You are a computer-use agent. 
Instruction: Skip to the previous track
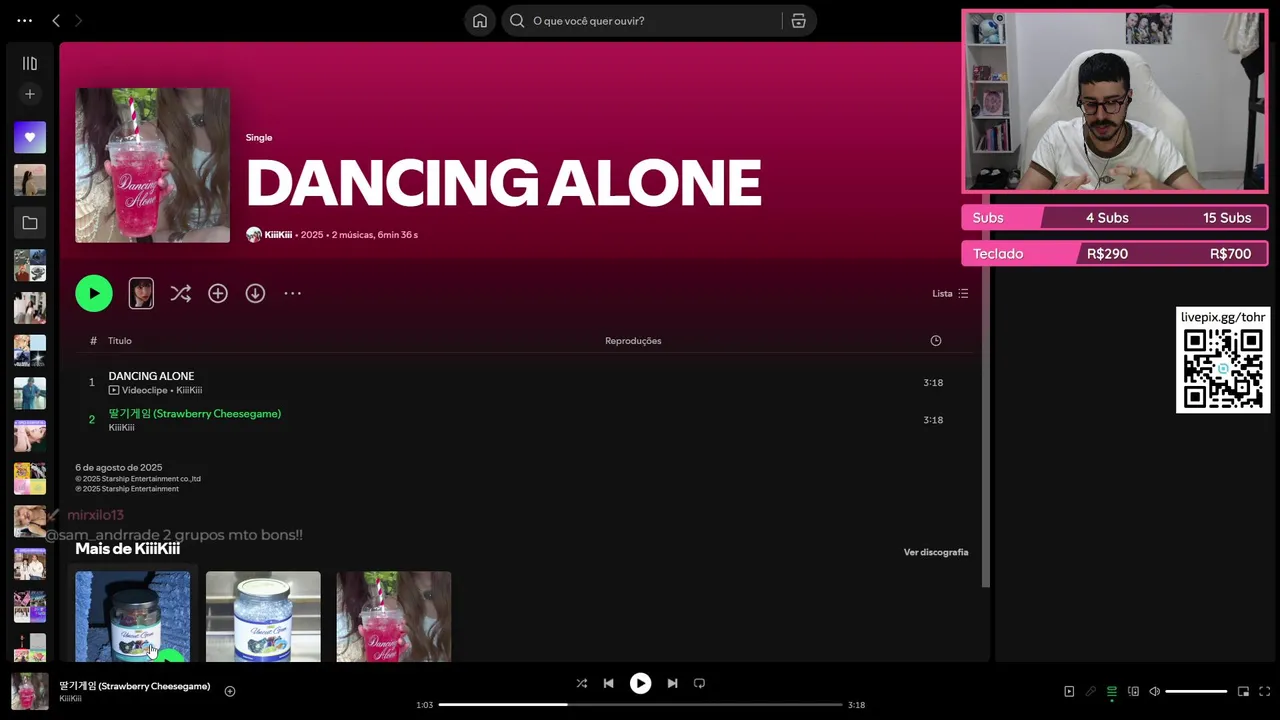(608, 683)
